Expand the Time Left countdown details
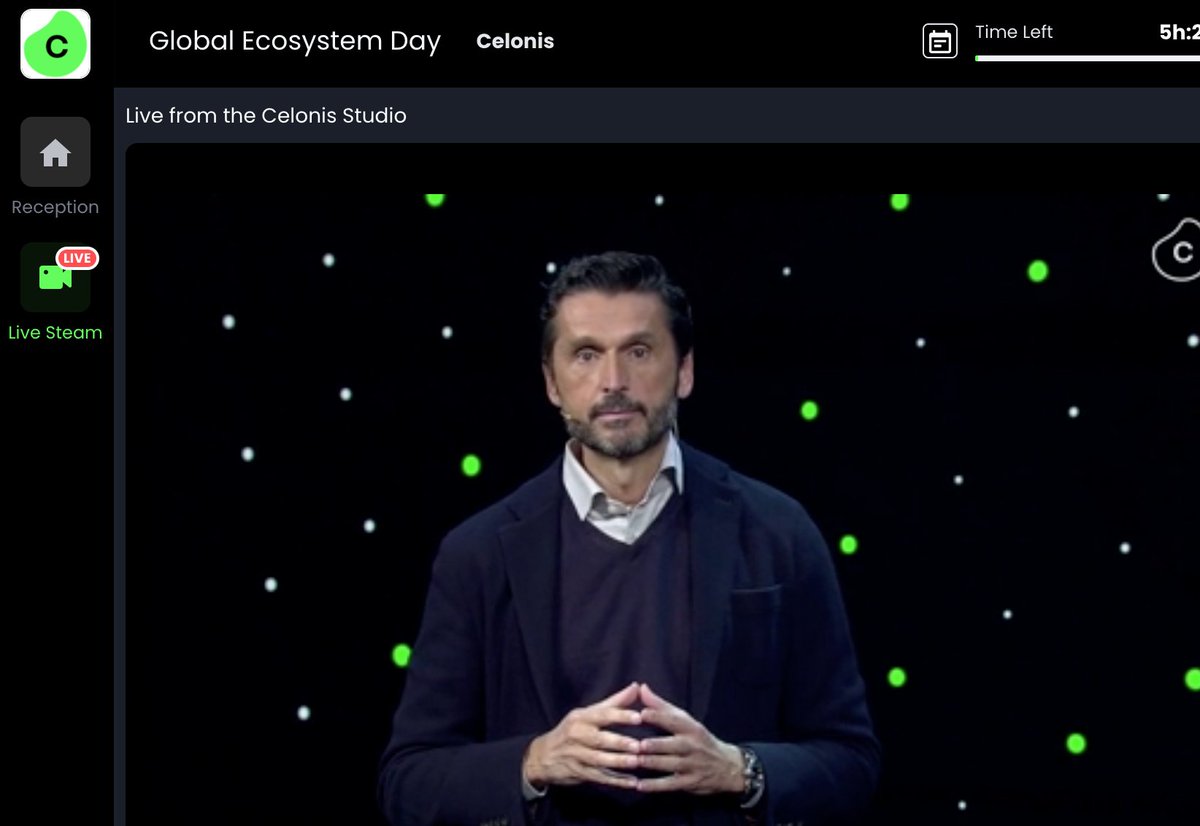1200x826 pixels. click(1013, 31)
